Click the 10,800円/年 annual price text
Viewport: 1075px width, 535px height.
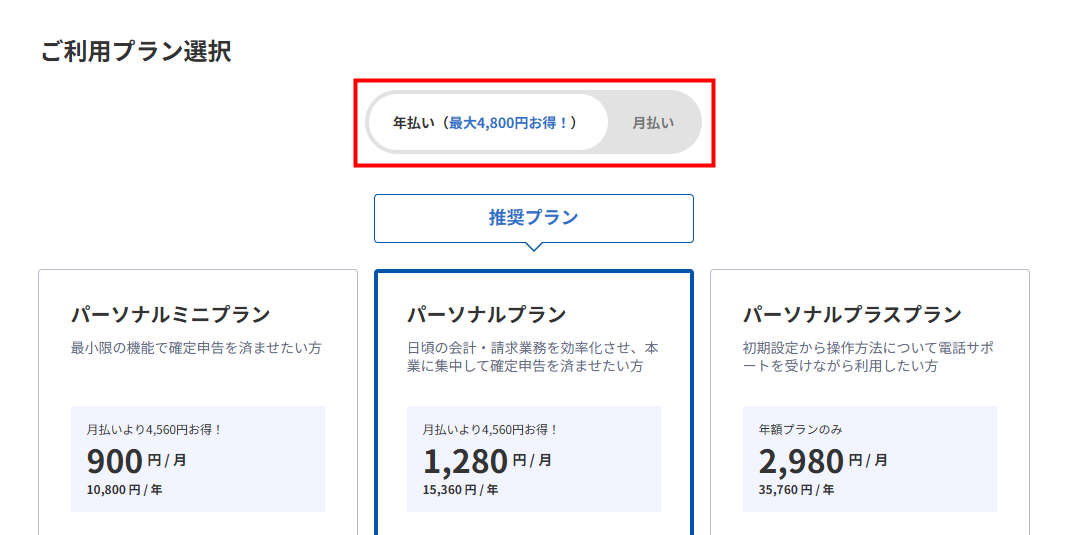click(125, 490)
